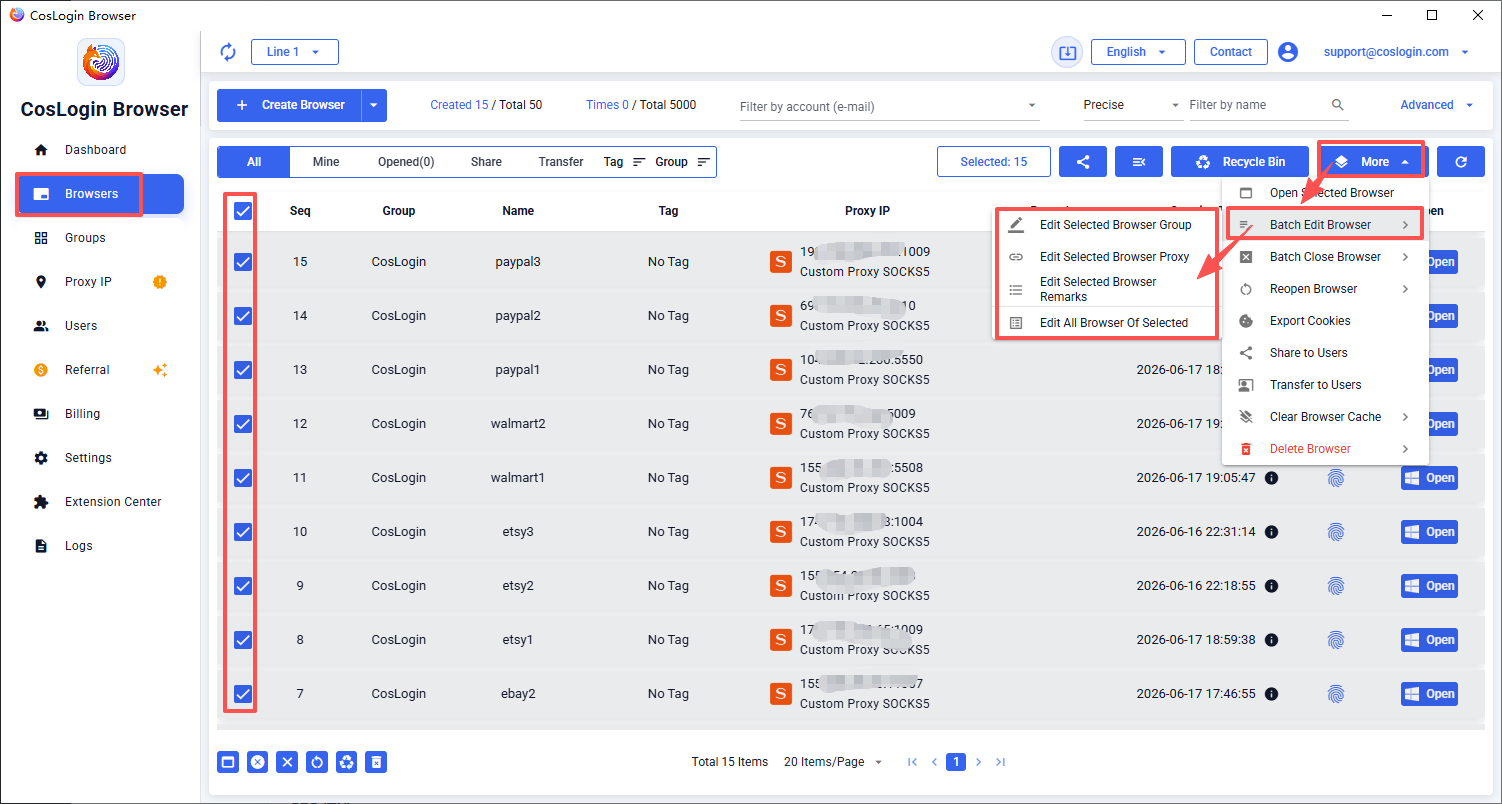
Task: Click the reopen circular arrow in the bottom toolbar
Action: [x=317, y=762]
